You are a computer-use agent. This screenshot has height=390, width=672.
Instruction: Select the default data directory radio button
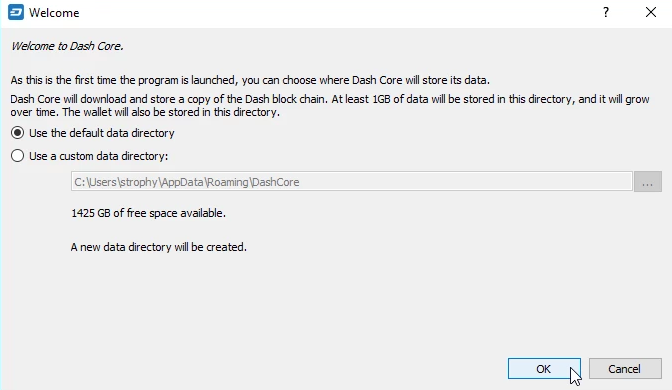click(18, 133)
